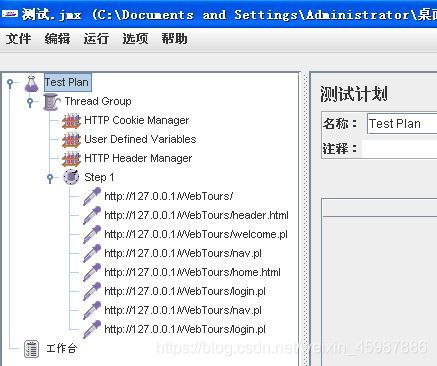Select the WebTours/welcome.pl request

pos(196,234)
